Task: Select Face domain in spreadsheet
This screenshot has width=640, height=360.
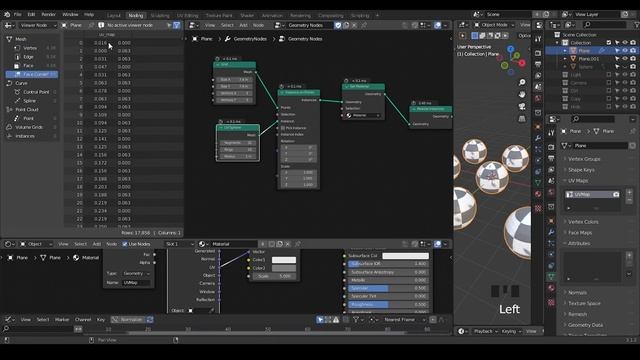Action: tap(28, 65)
